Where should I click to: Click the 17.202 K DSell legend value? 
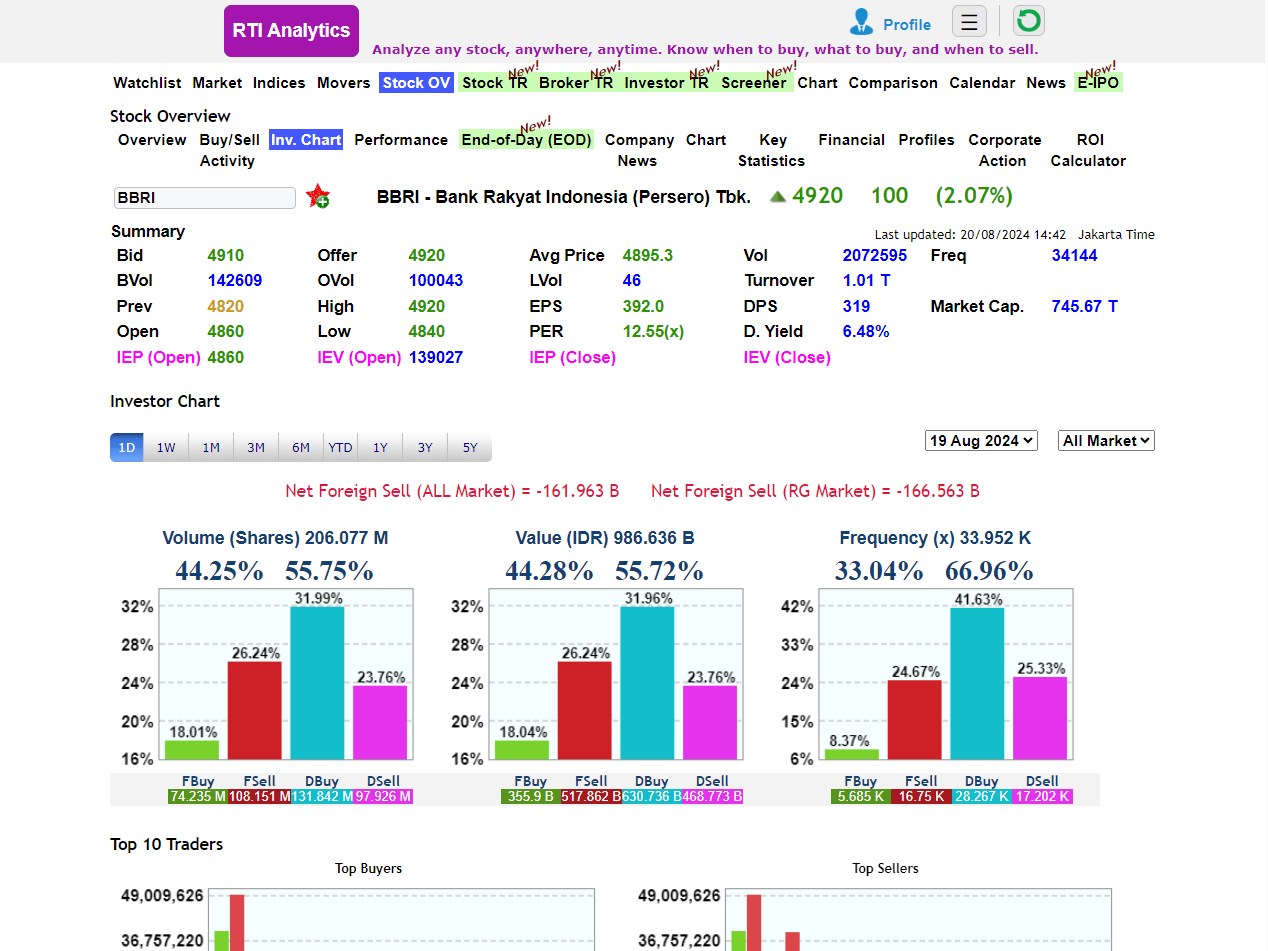click(x=1042, y=797)
